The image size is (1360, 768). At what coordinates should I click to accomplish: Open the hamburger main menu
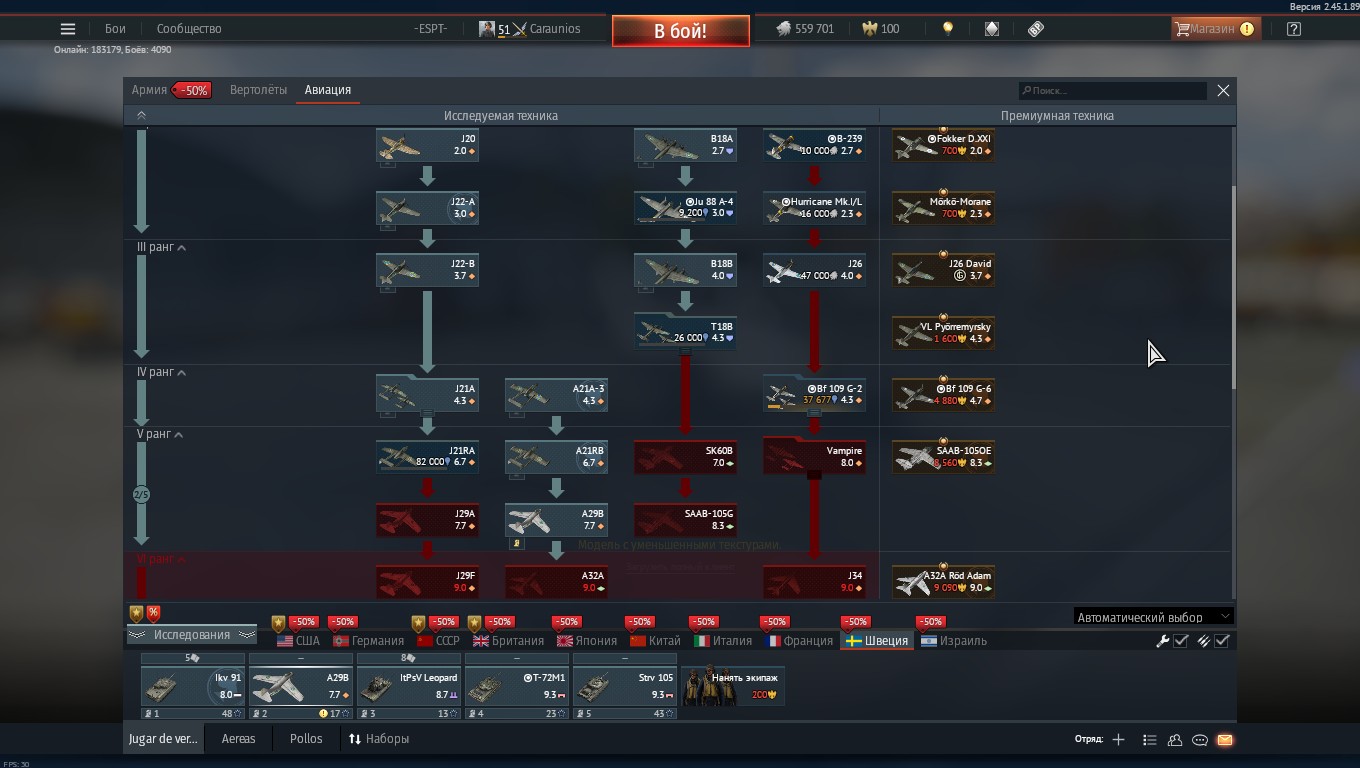(x=68, y=29)
